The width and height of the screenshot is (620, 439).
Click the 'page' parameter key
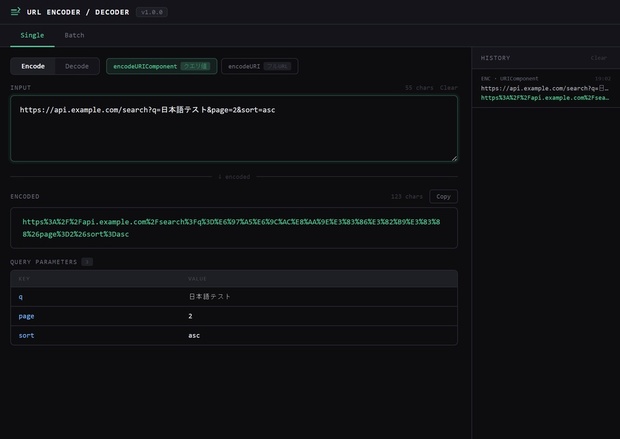26,316
